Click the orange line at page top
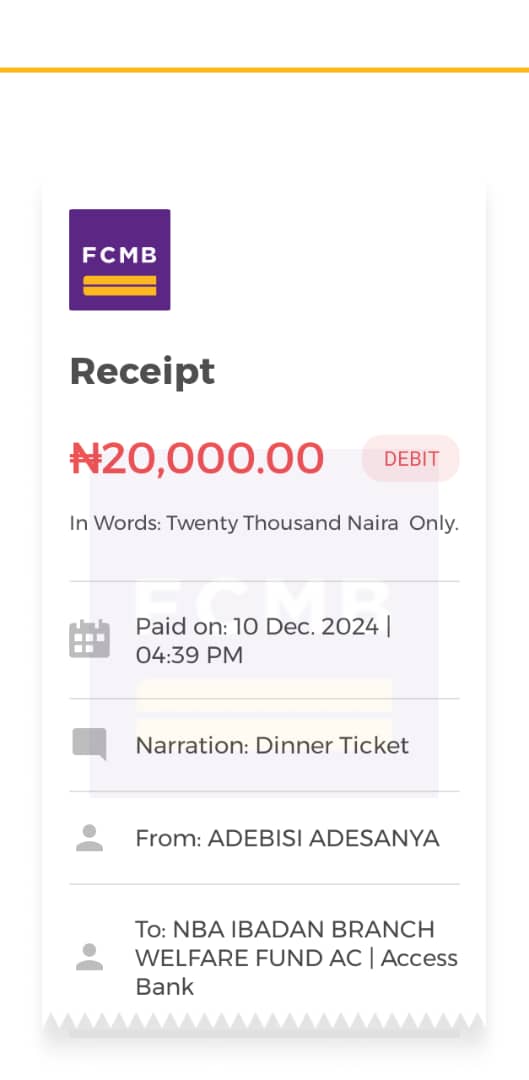Viewport: 529px width, 1080px height. click(264, 70)
